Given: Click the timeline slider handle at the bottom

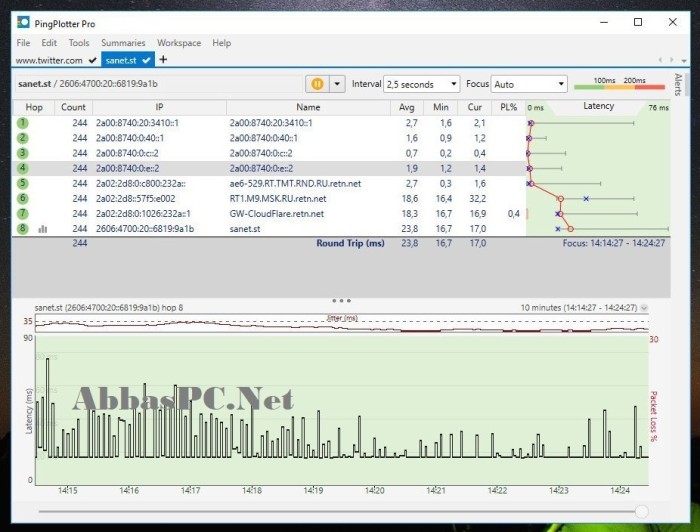Looking at the screenshot, I should 642,511.
